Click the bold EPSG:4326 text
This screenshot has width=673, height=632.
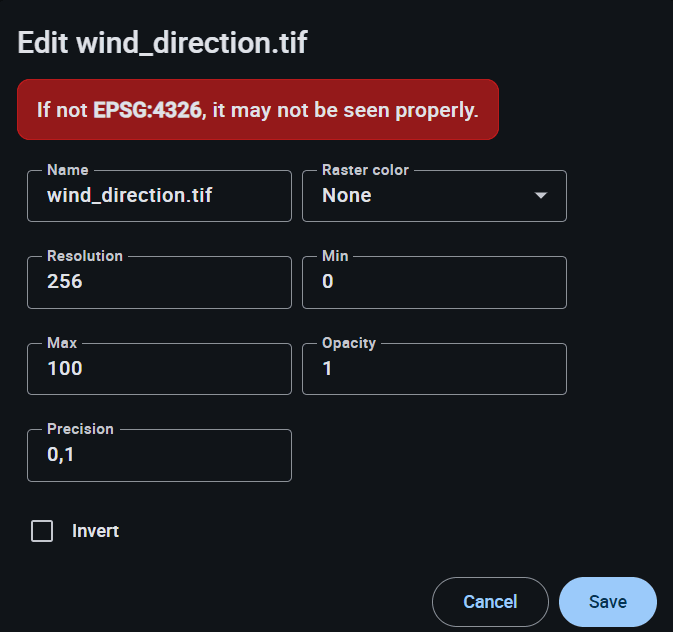(148, 110)
